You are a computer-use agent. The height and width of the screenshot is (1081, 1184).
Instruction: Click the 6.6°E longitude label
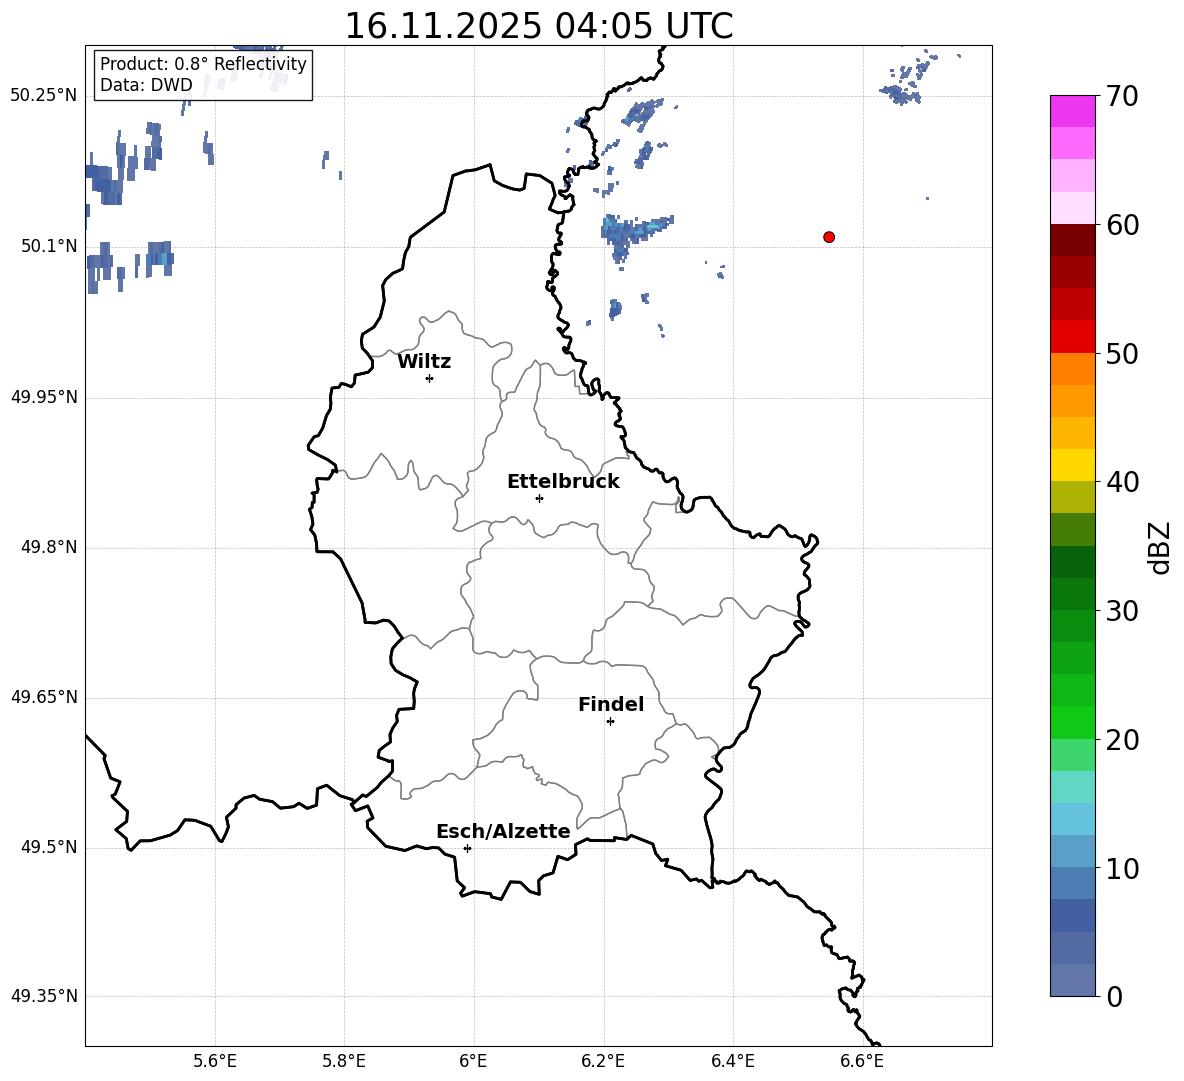(x=862, y=1061)
